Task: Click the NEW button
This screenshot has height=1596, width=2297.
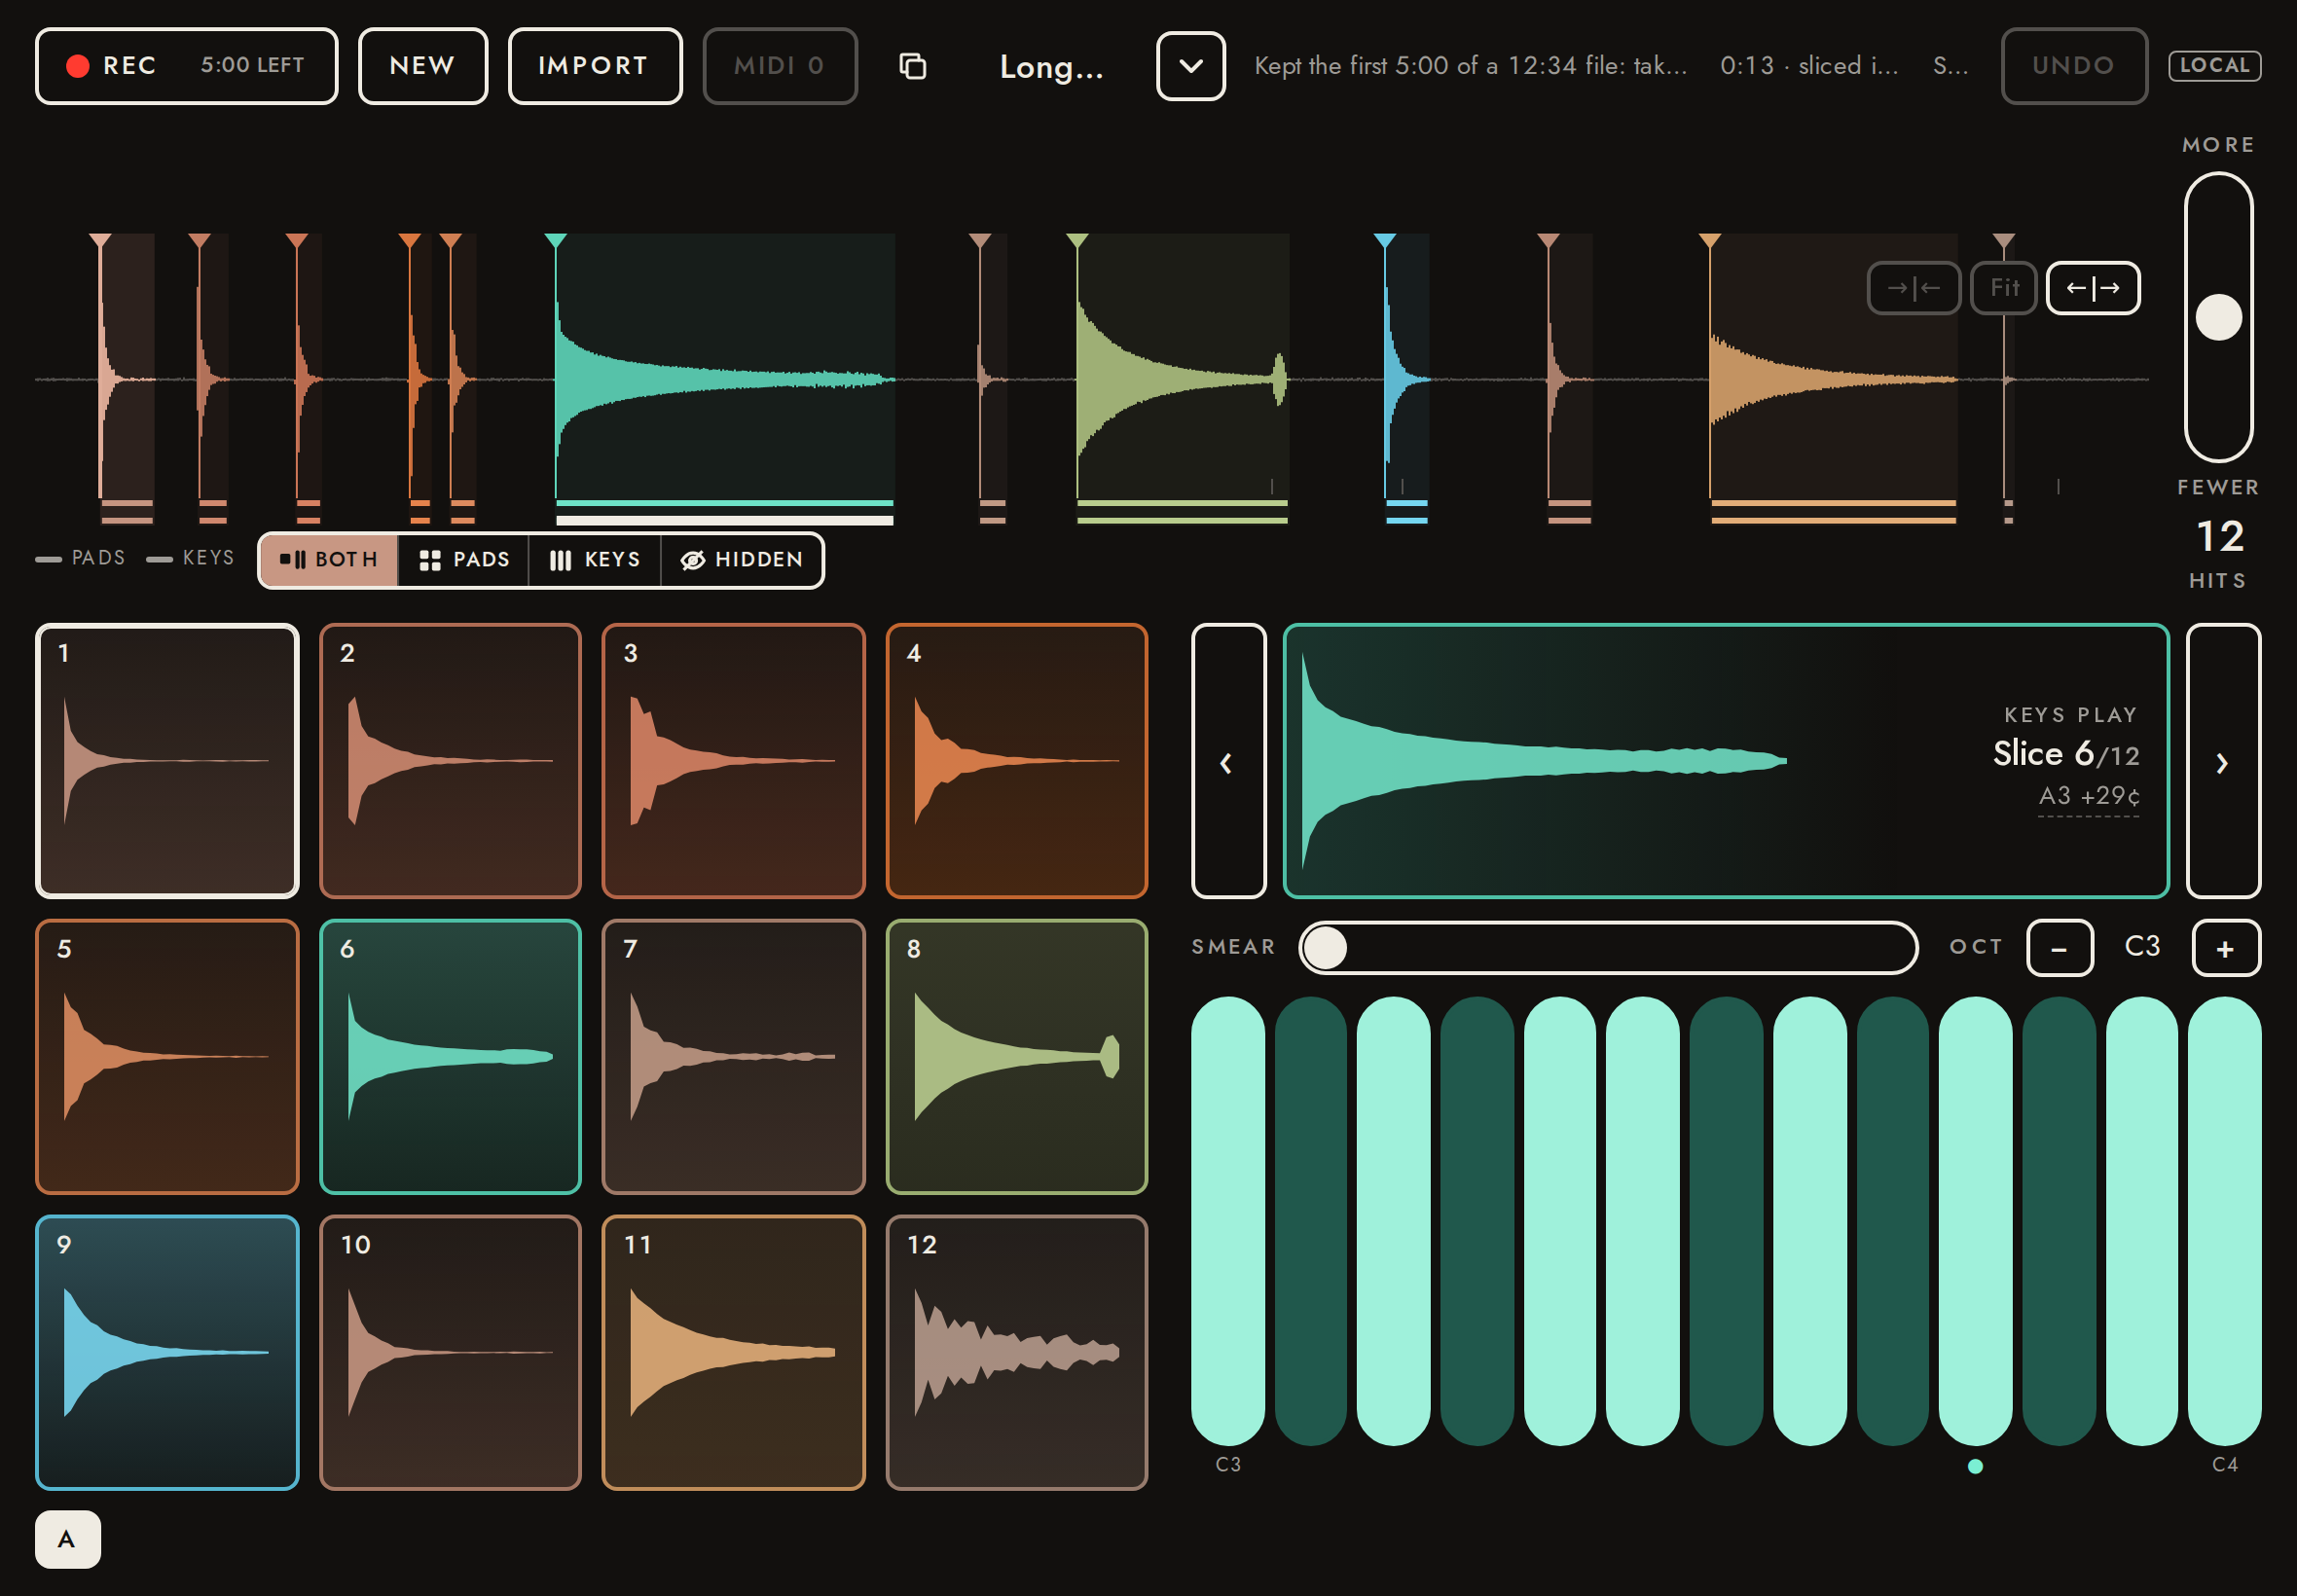Action: tap(422, 66)
